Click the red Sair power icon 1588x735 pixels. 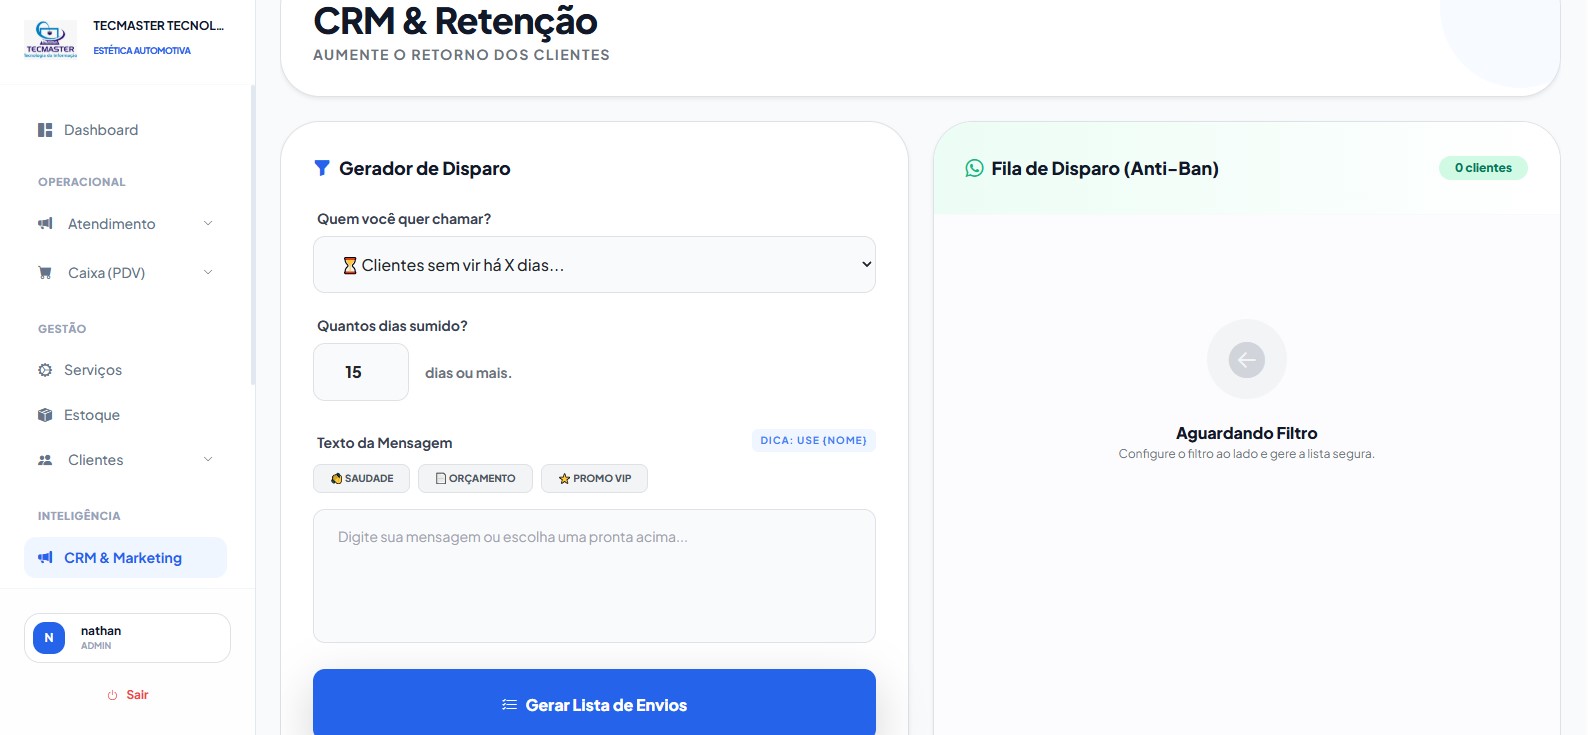pos(113,695)
